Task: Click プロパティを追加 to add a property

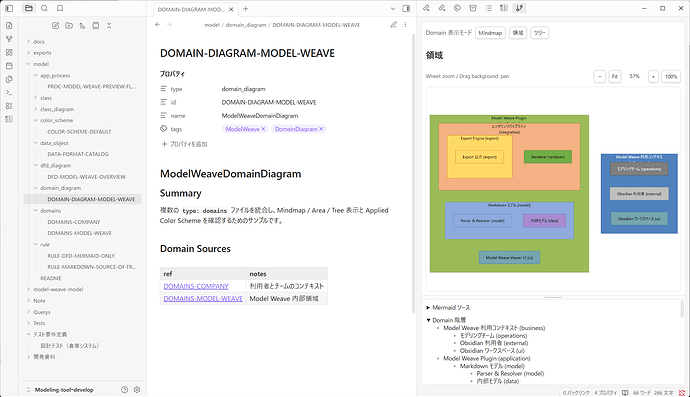Action: point(184,144)
